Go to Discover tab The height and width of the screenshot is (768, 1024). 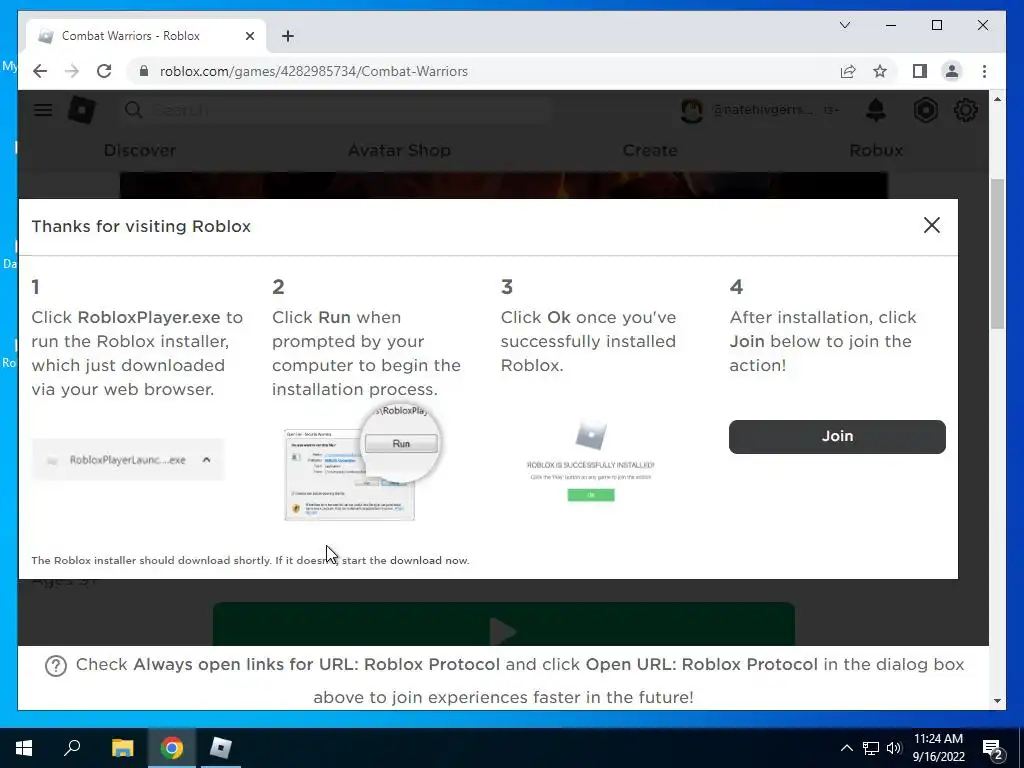tap(140, 150)
